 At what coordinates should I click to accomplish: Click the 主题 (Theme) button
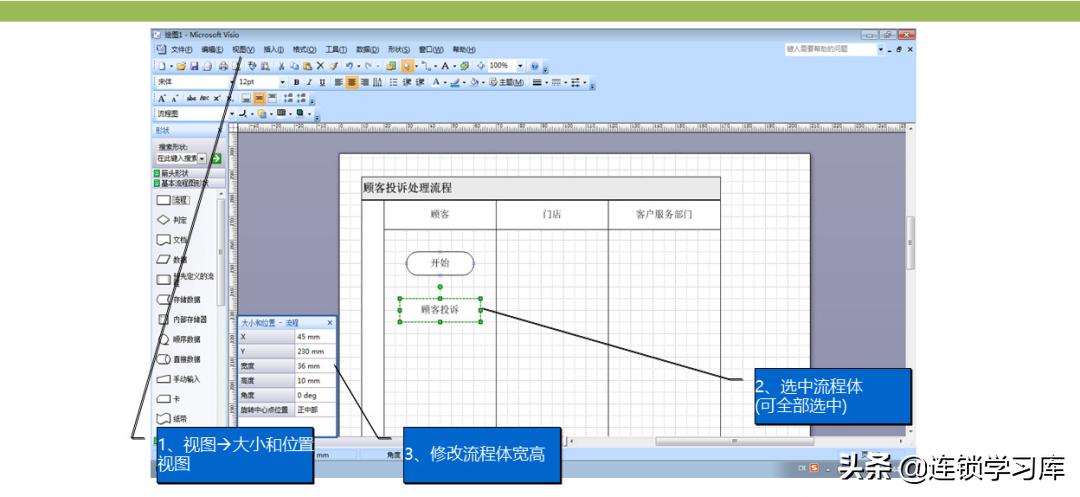pos(507,82)
